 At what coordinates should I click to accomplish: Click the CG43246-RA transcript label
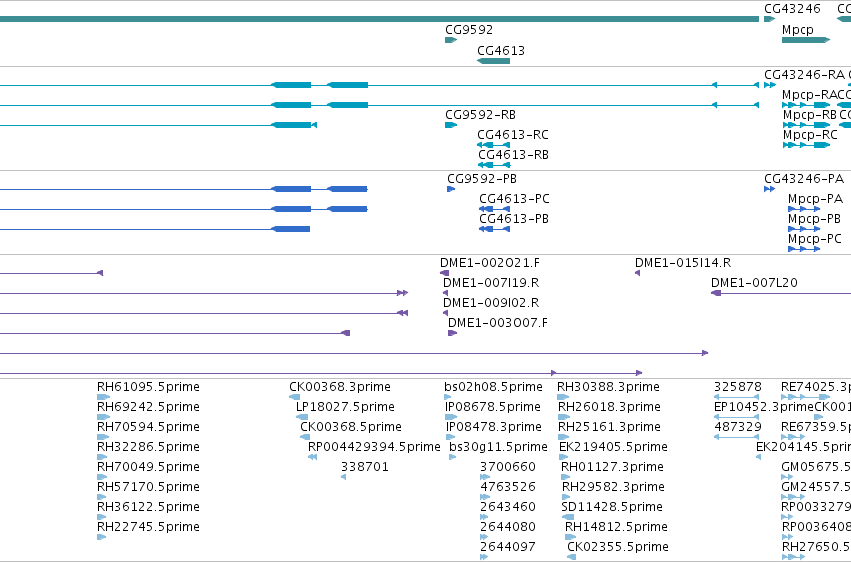[804, 75]
